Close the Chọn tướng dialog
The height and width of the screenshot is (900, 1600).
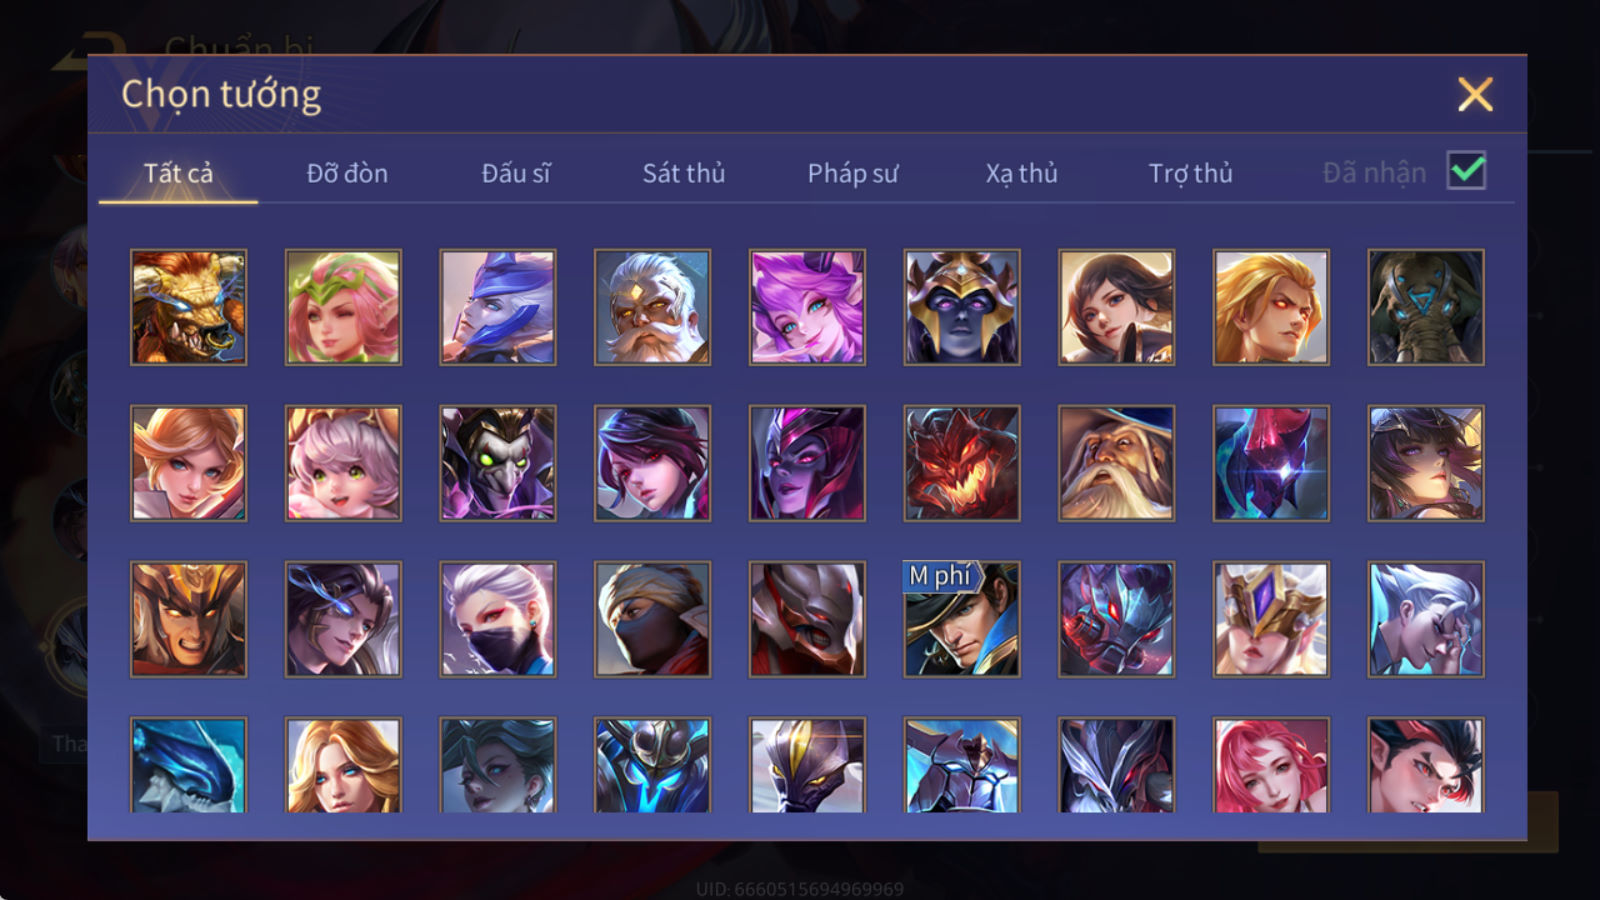pyautogui.click(x=1475, y=95)
